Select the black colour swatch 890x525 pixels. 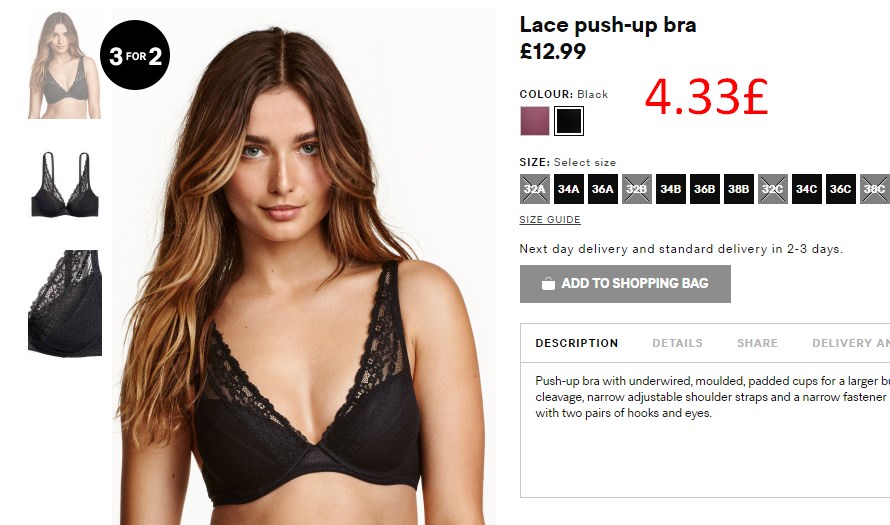tap(569, 121)
